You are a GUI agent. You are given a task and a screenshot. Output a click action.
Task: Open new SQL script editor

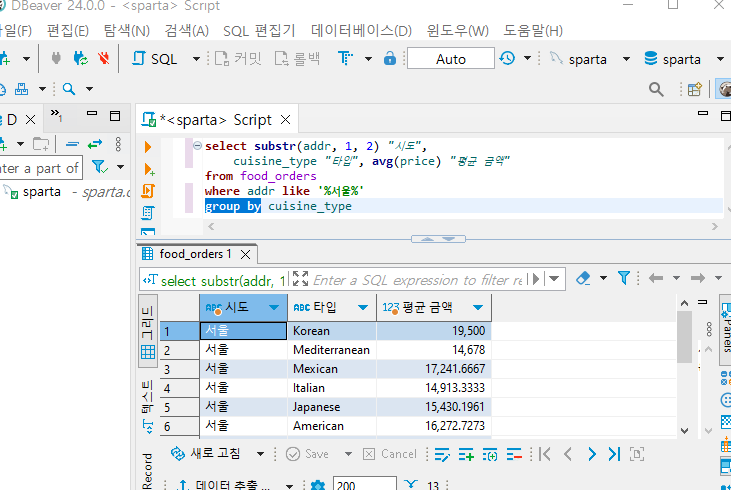155,59
